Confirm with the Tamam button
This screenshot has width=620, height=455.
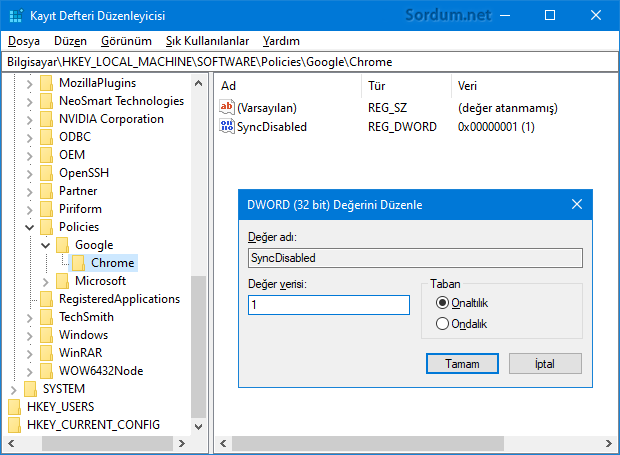(462, 363)
